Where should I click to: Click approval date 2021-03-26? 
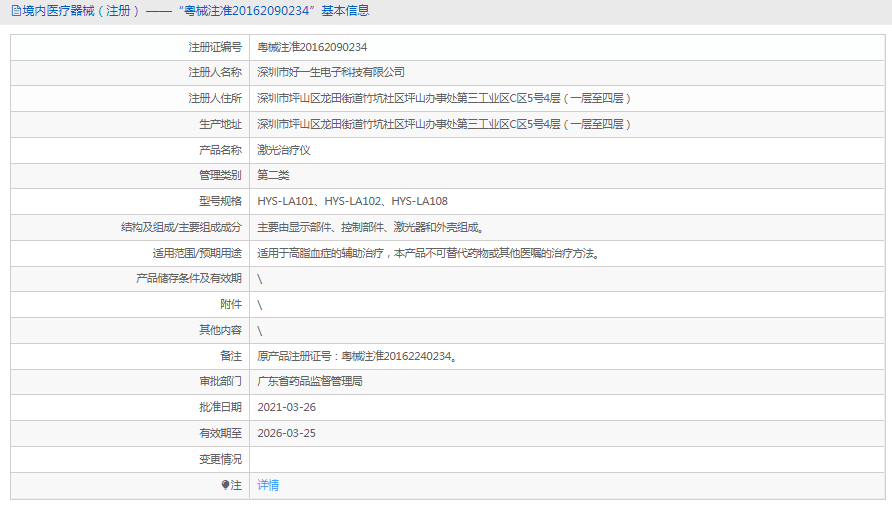tap(286, 407)
